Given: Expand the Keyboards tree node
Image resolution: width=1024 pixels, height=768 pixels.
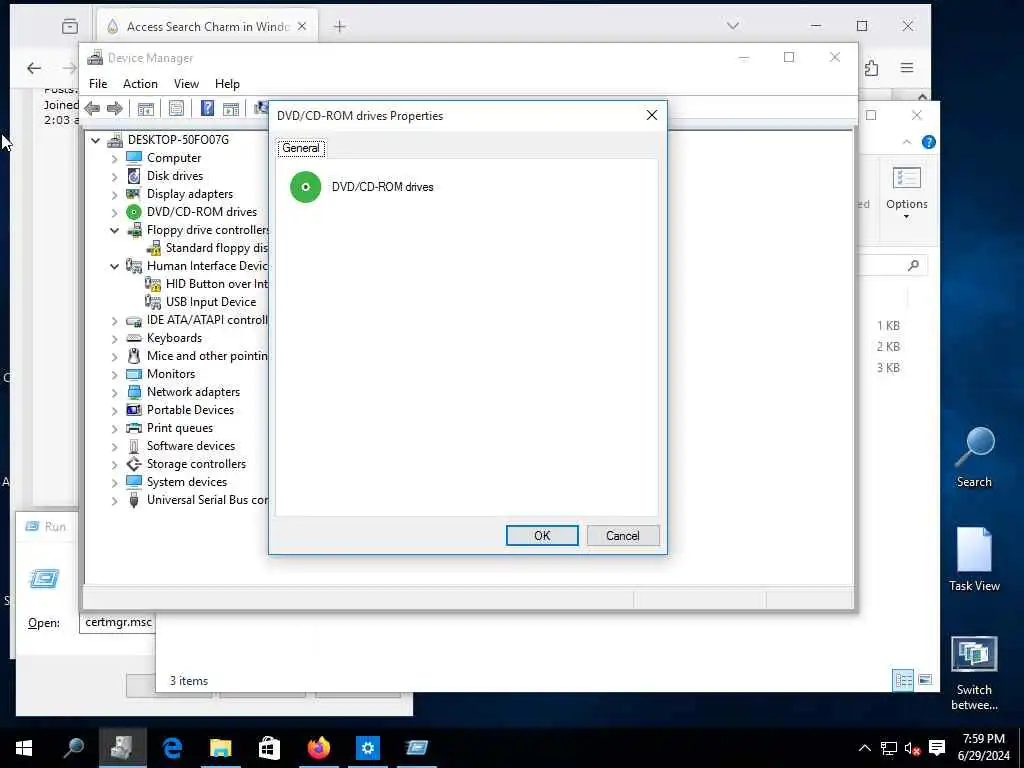Looking at the screenshot, I should [115, 338].
